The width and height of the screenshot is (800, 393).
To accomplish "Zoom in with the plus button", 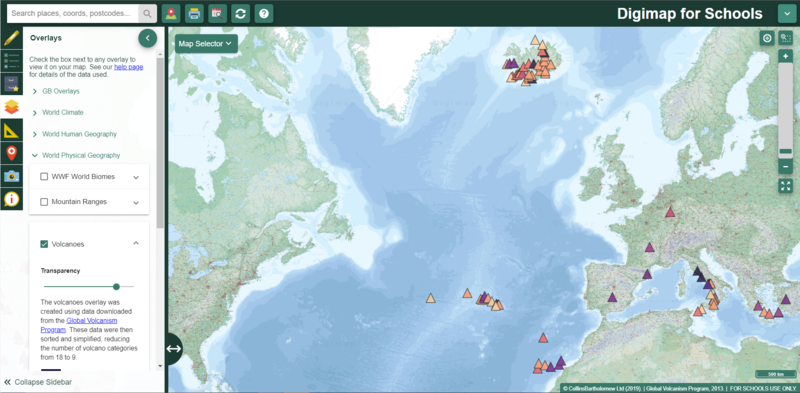I will 786,56.
